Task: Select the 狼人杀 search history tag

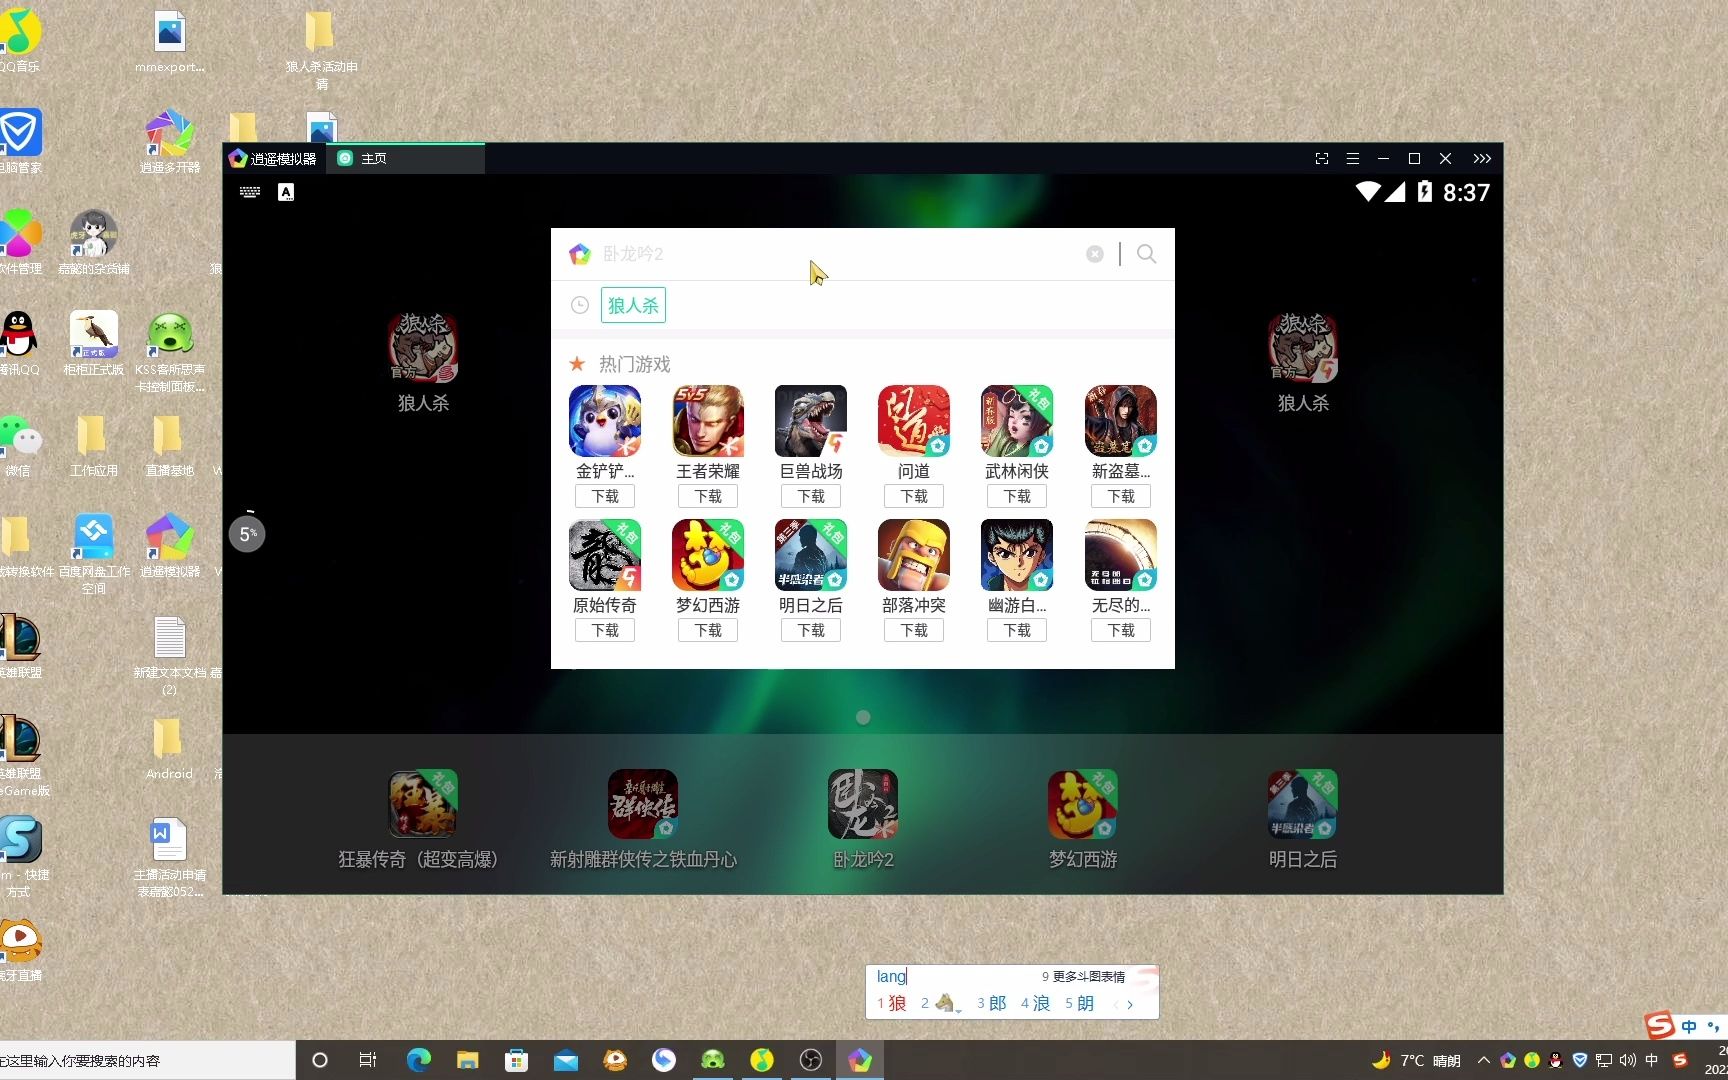Action: 633,305
